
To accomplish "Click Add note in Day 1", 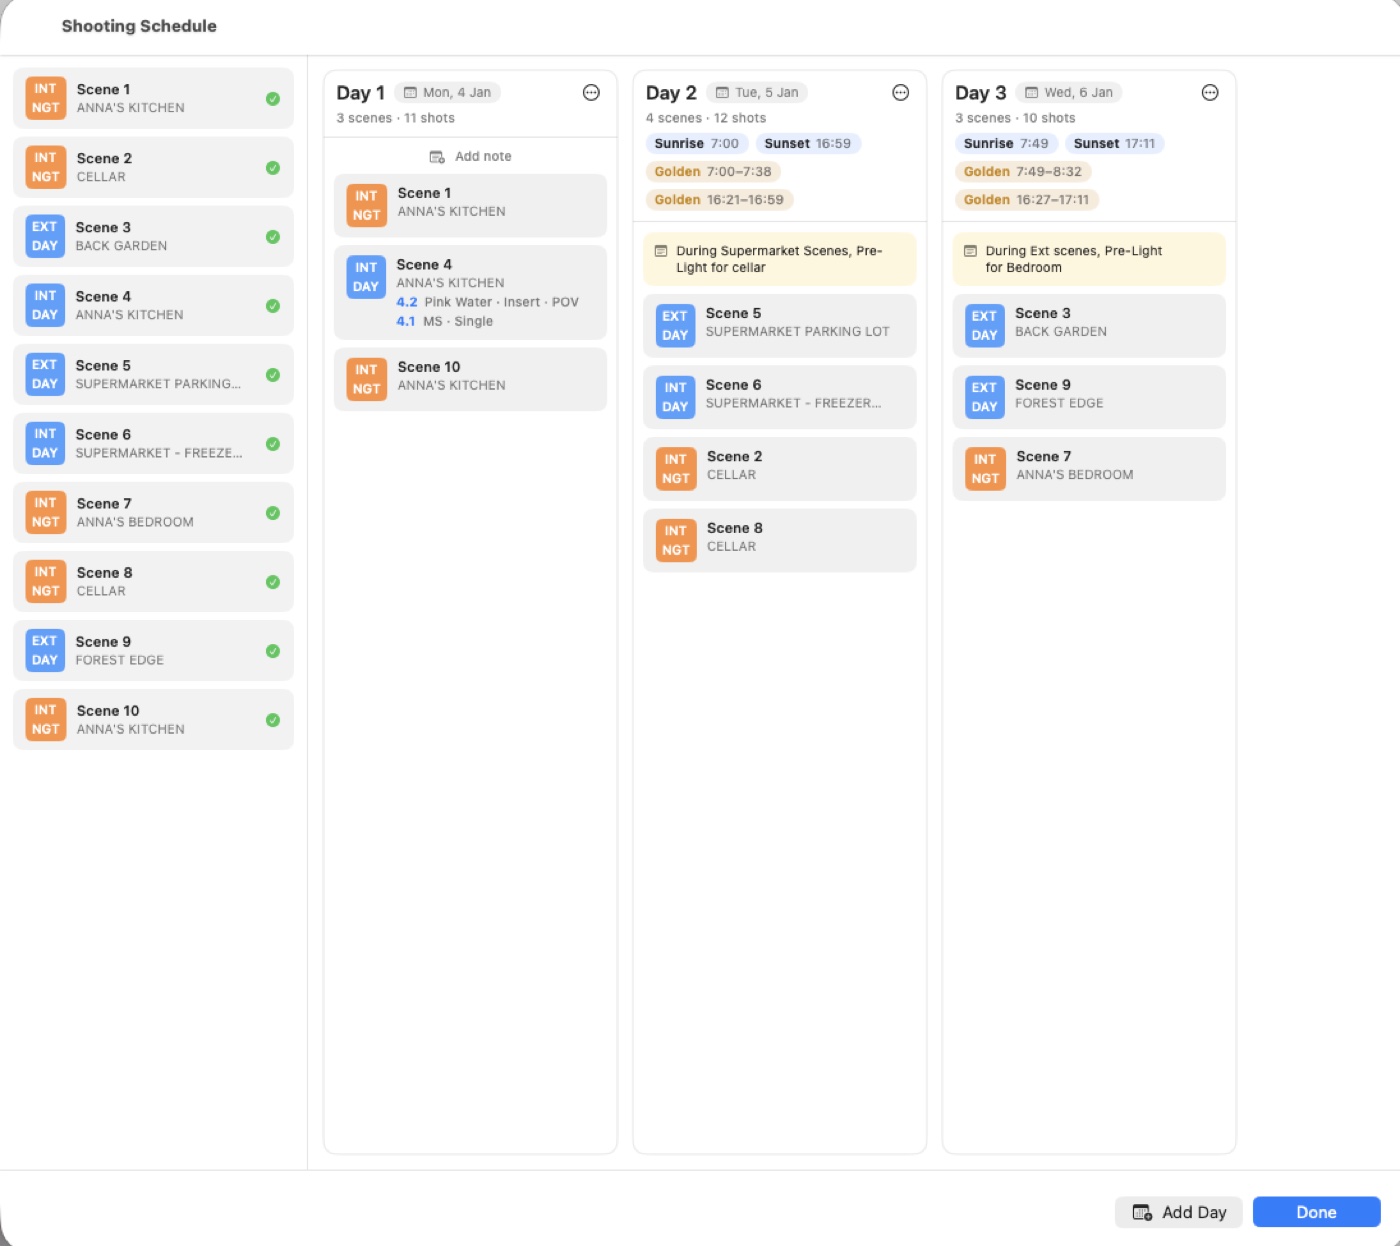I will 470,157.
